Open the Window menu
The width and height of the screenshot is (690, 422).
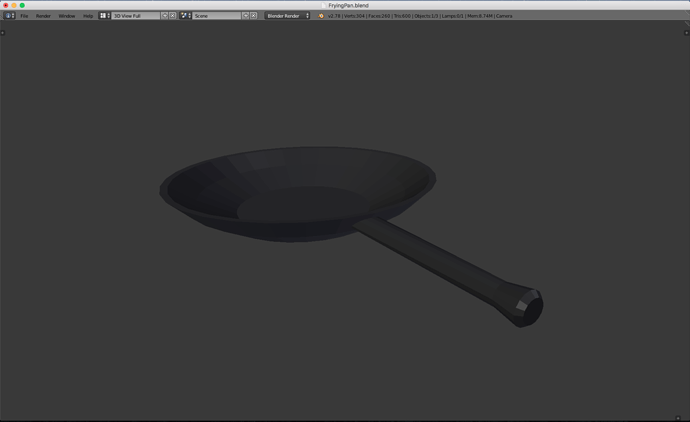click(x=67, y=16)
